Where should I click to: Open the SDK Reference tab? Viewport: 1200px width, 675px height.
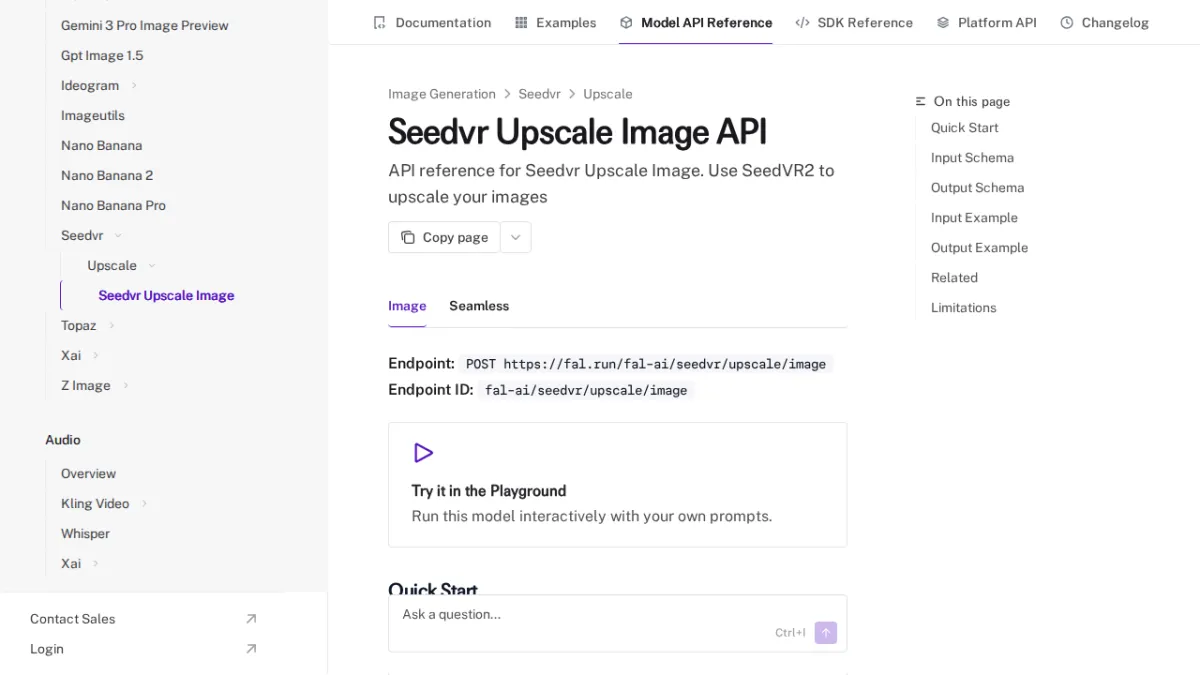point(854,22)
